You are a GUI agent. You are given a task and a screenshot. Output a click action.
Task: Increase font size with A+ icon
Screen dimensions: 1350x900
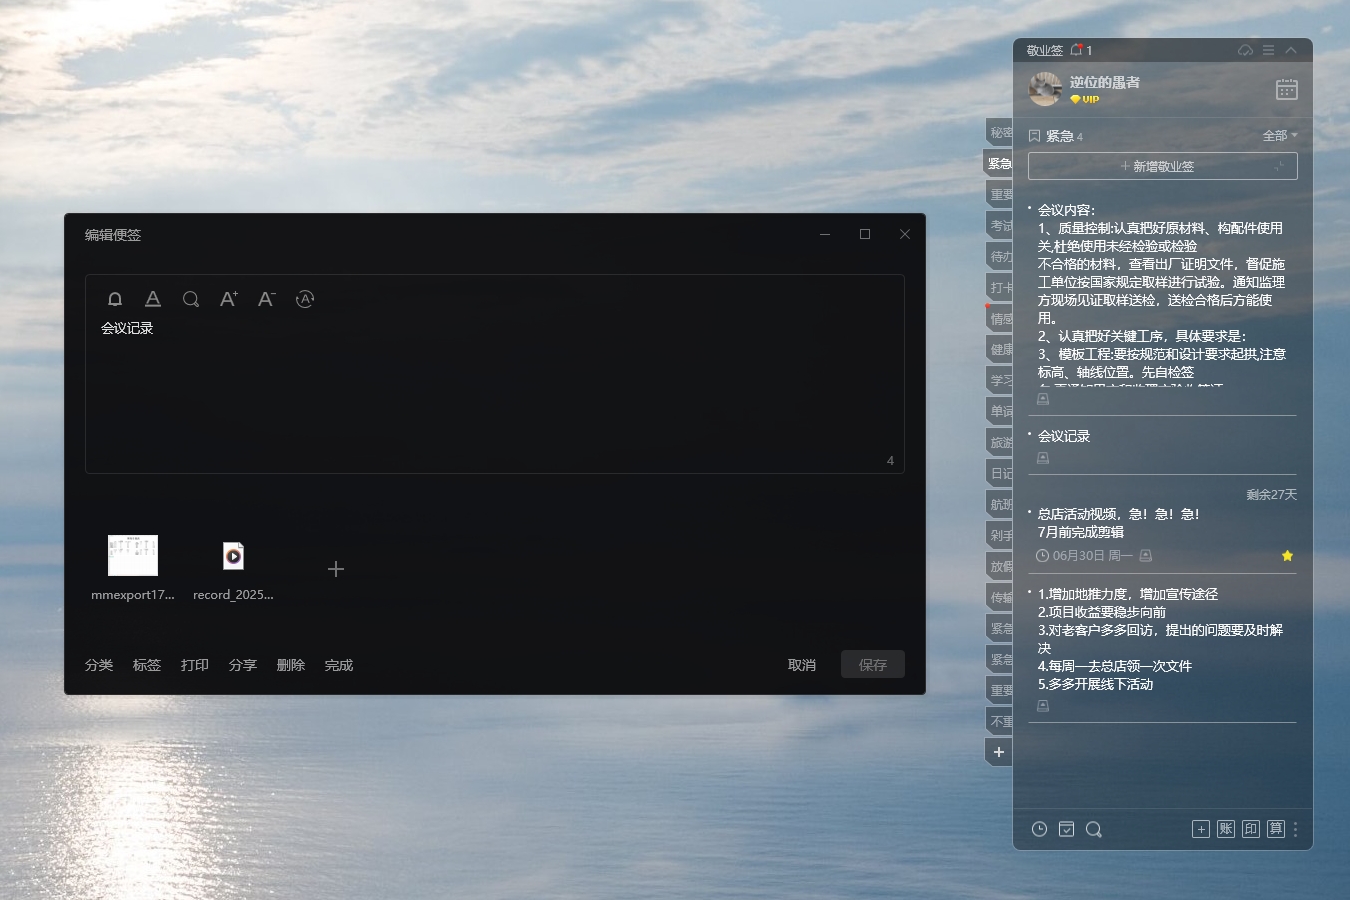(x=229, y=299)
